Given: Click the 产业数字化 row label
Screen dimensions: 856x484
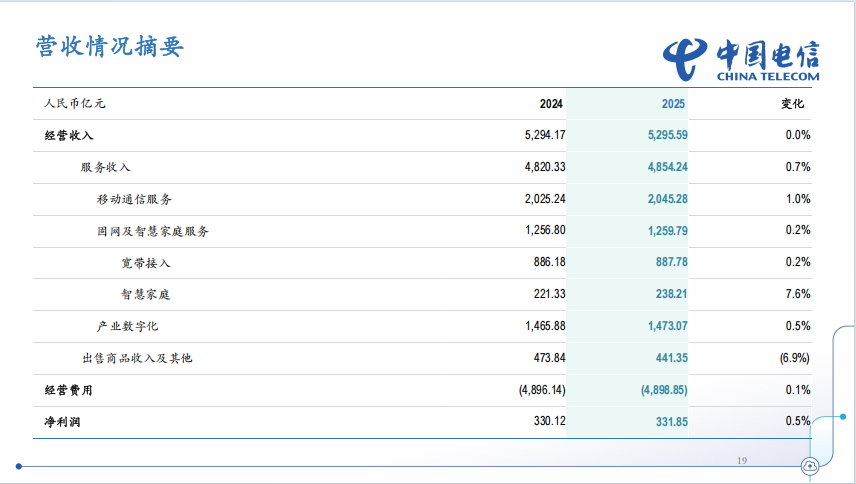Looking at the screenshot, I should [127, 326].
